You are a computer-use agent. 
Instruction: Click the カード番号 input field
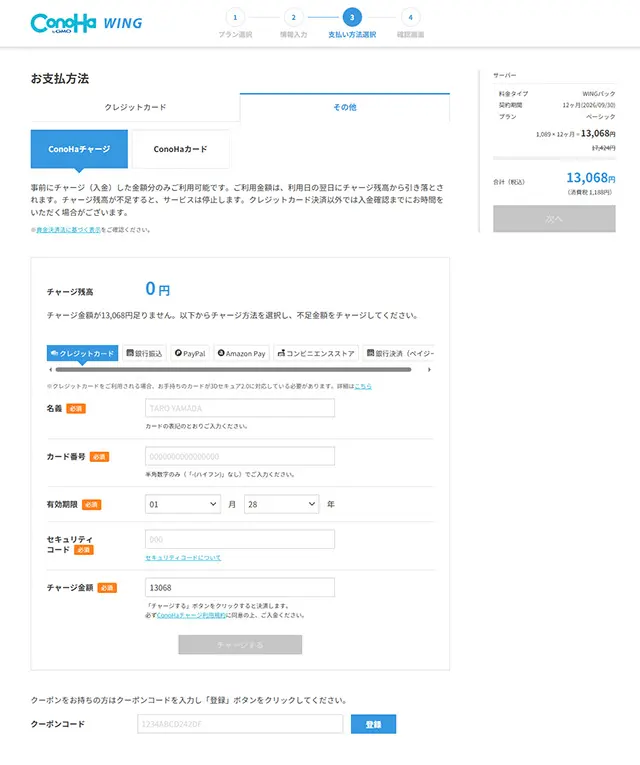pos(239,456)
